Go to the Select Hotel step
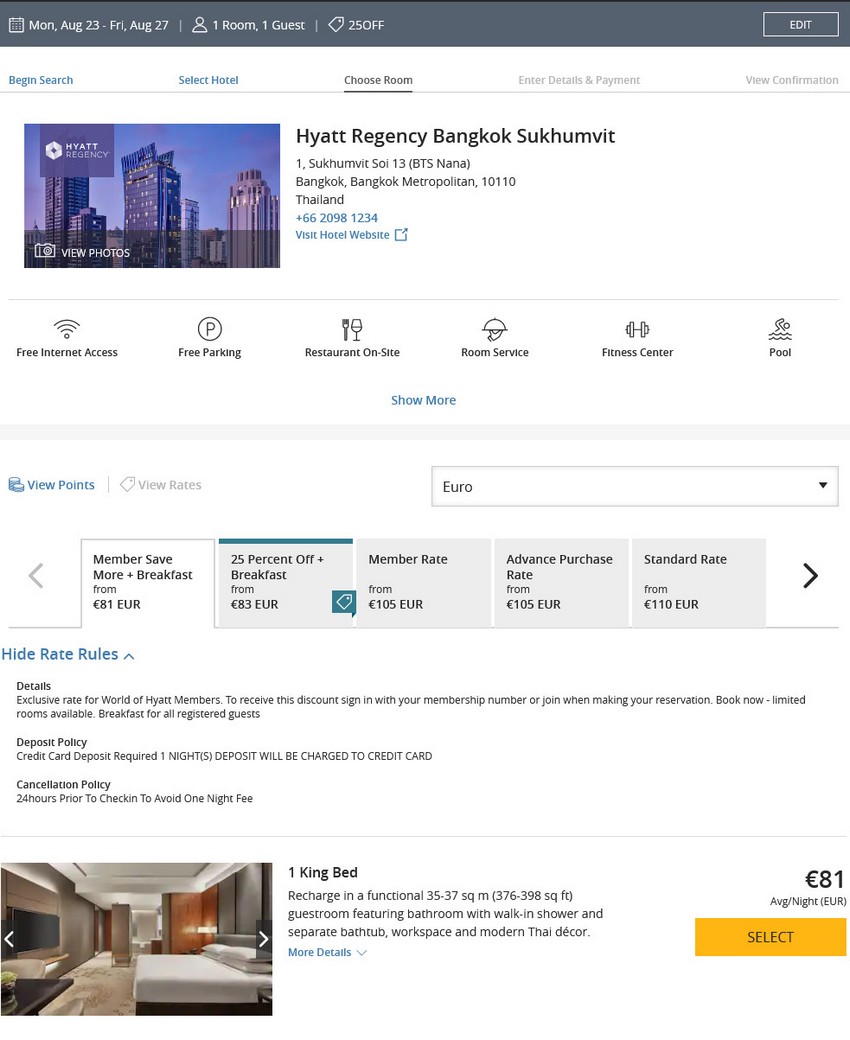Image resolution: width=850 pixels, height=1040 pixels. [208, 80]
